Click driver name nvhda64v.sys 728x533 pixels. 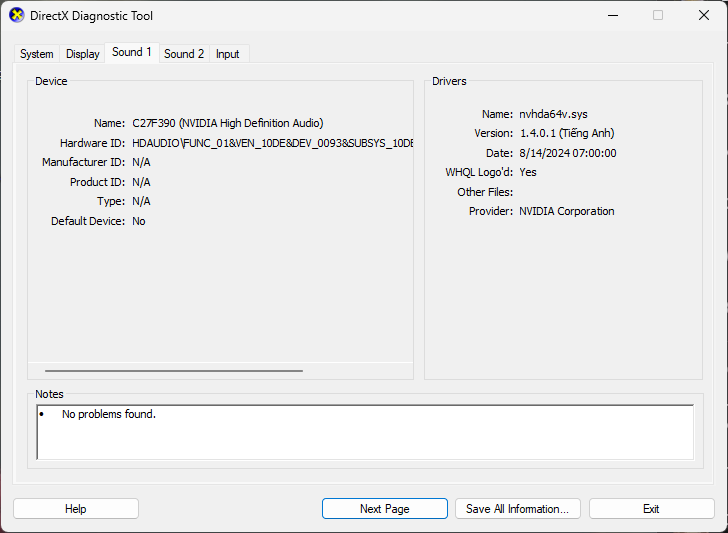(x=553, y=114)
